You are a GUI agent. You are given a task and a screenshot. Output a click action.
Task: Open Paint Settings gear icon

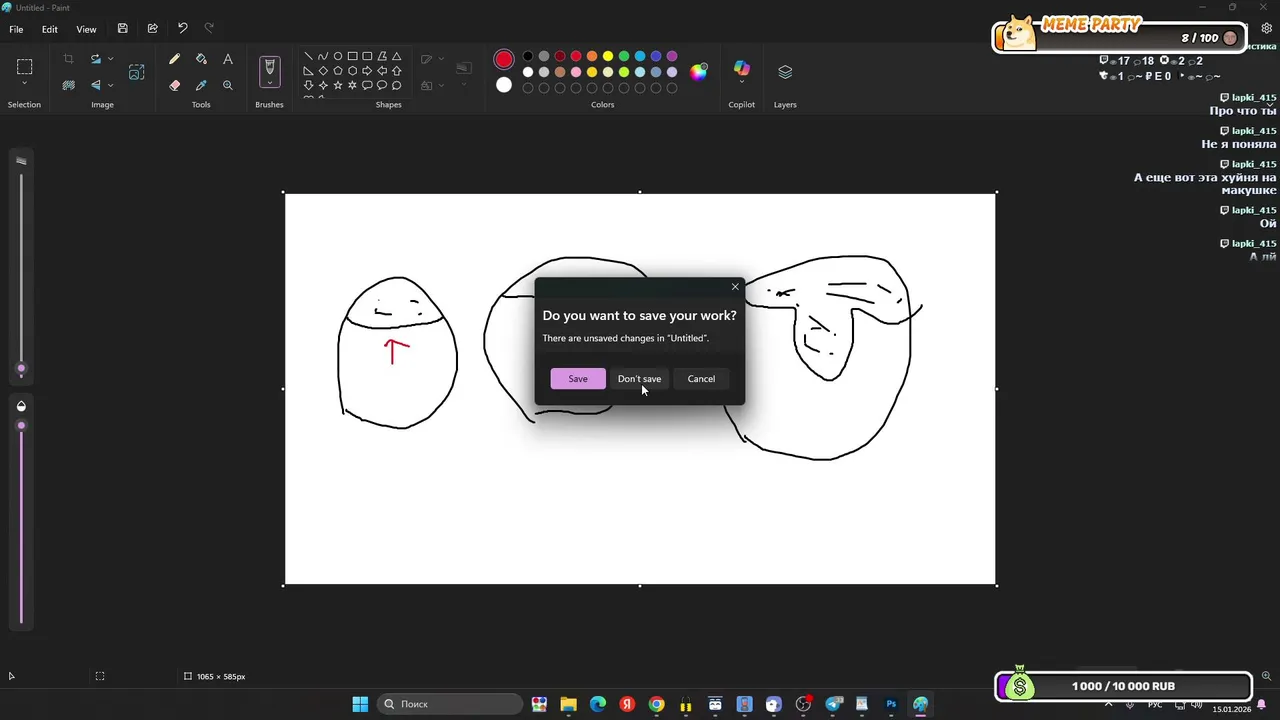coord(1266,29)
